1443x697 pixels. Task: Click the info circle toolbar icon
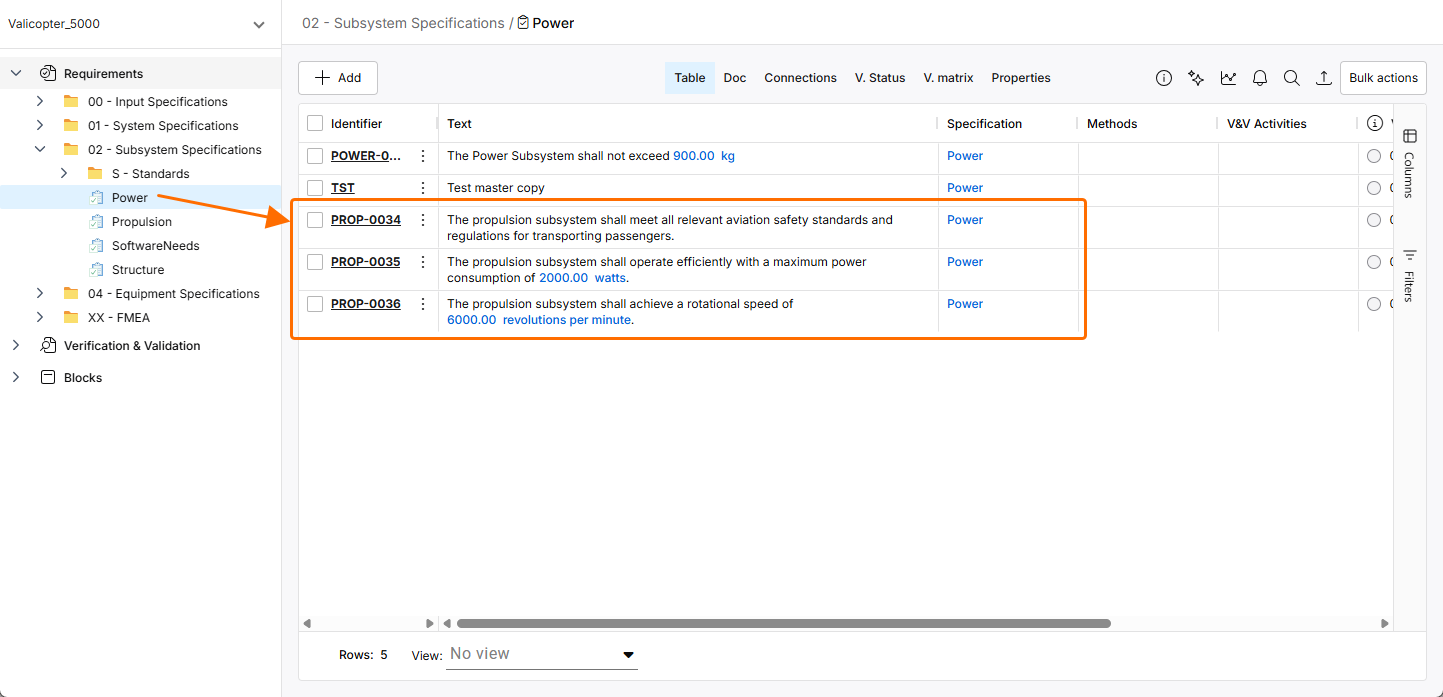(x=1164, y=78)
